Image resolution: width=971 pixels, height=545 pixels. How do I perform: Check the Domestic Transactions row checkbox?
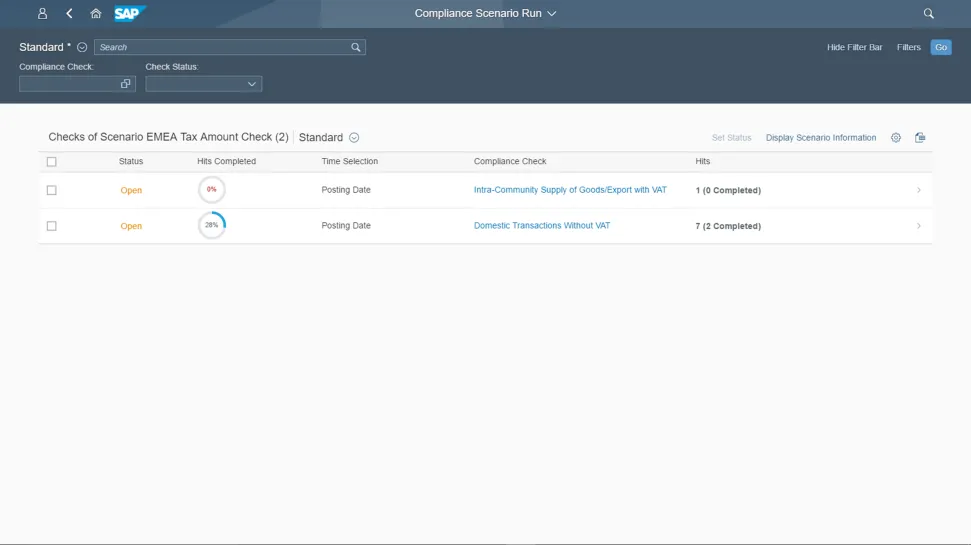tap(52, 226)
